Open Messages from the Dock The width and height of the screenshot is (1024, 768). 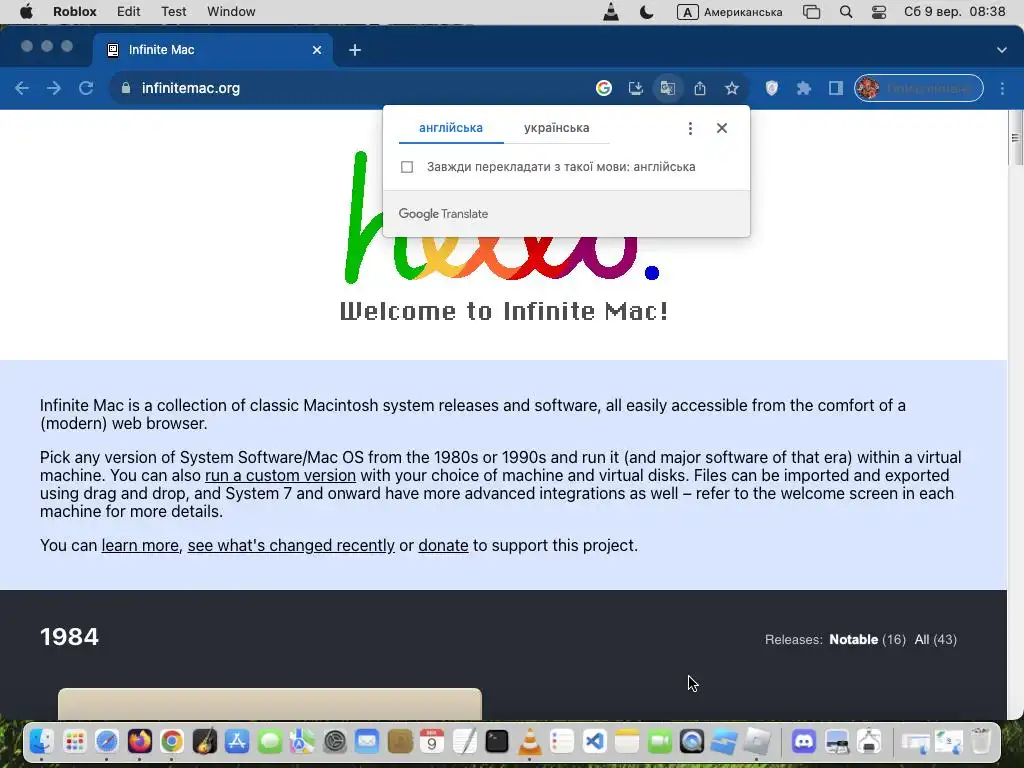[x=269, y=742]
